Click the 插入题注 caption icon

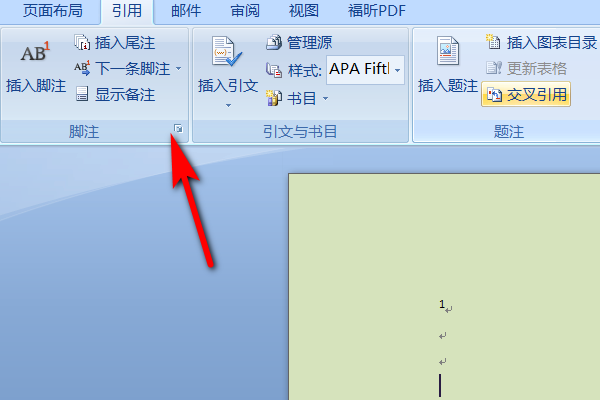447,51
